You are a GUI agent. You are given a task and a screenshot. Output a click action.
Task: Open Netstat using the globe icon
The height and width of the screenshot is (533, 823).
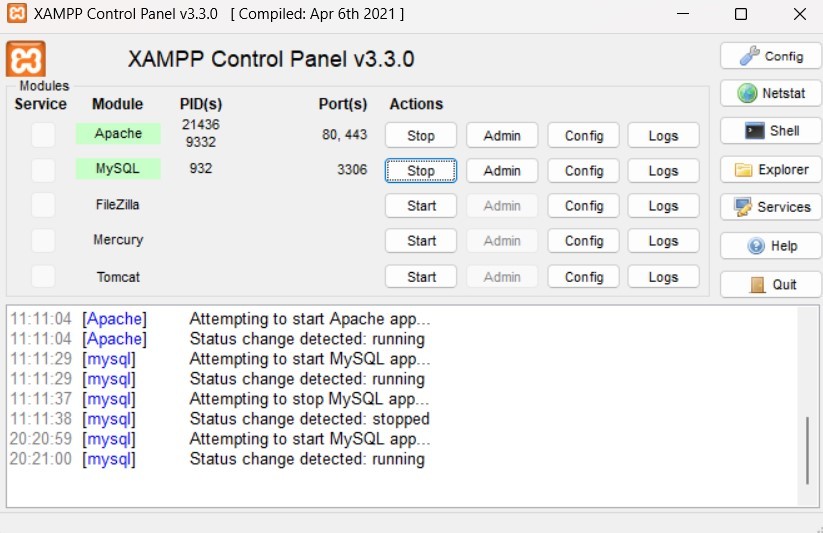[x=748, y=93]
